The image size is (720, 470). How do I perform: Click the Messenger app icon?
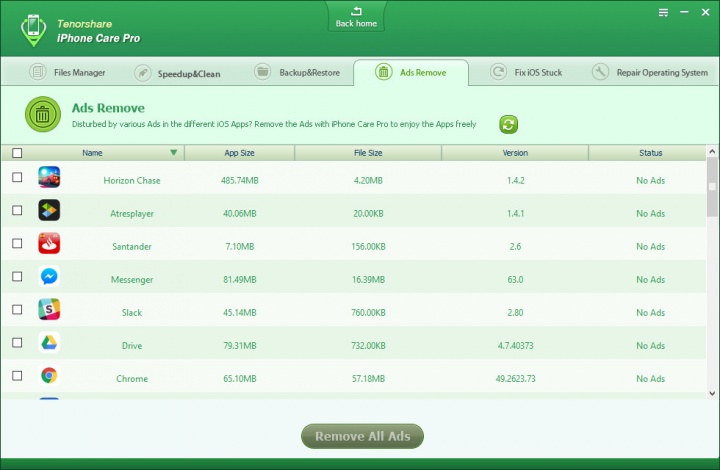coord(49,276)
